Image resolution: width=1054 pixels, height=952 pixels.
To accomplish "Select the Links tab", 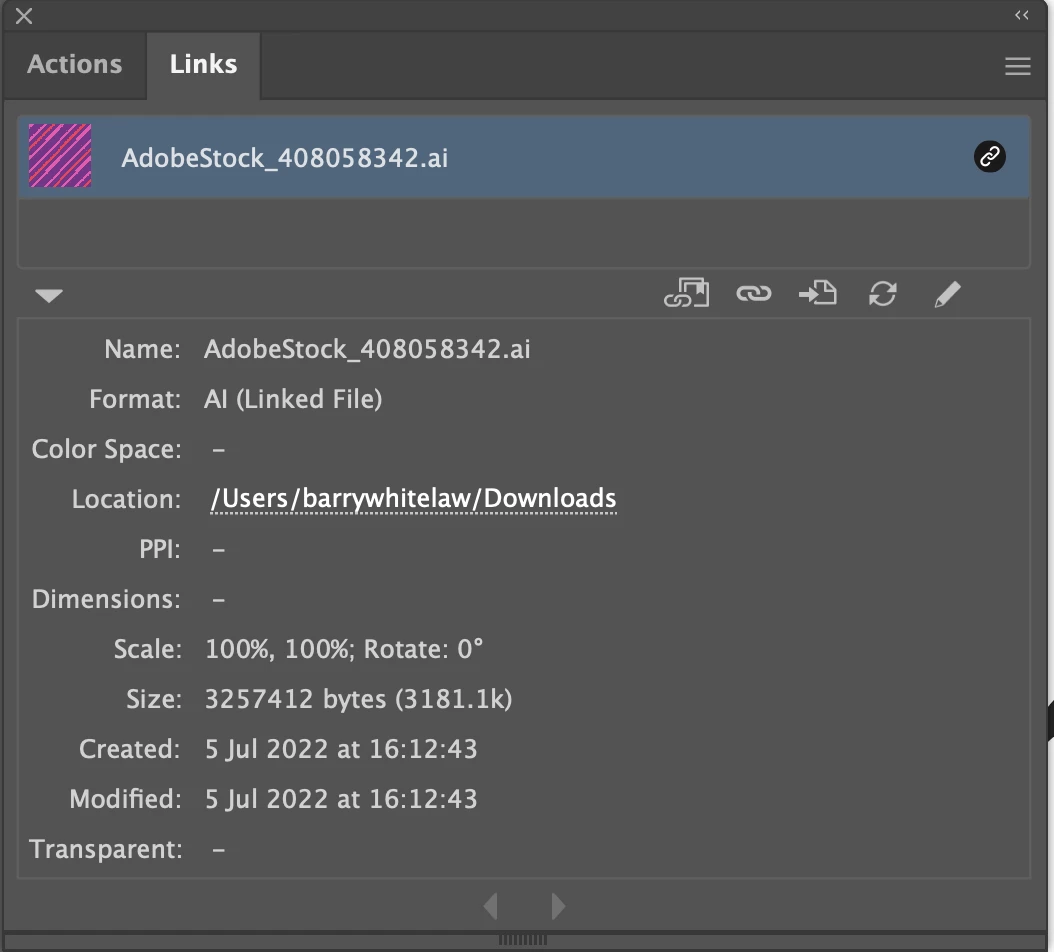I will 203,65.
